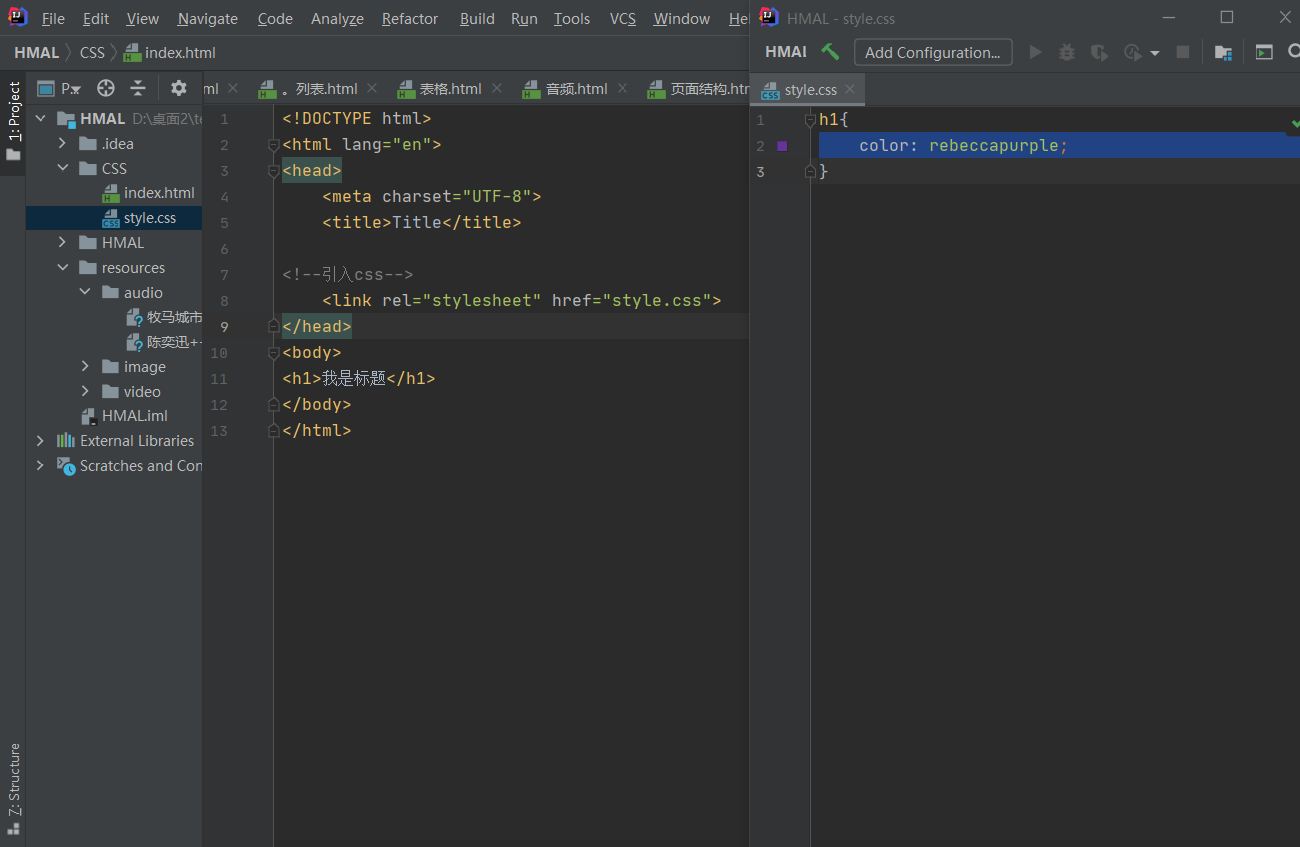
Task: Open the Project Structure icon
Action: click(1223, 52)
